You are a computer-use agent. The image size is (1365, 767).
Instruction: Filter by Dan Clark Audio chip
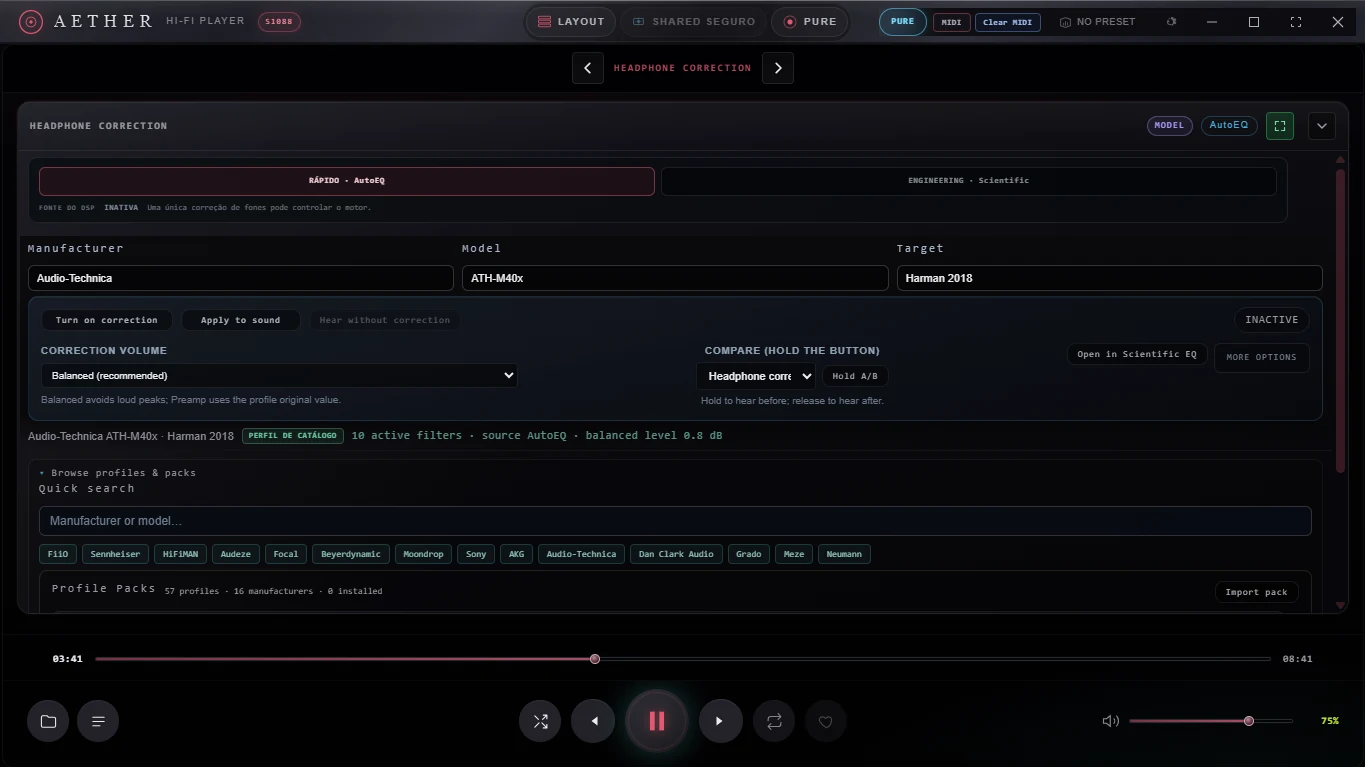pyautogui.click(x=677, y=554)
